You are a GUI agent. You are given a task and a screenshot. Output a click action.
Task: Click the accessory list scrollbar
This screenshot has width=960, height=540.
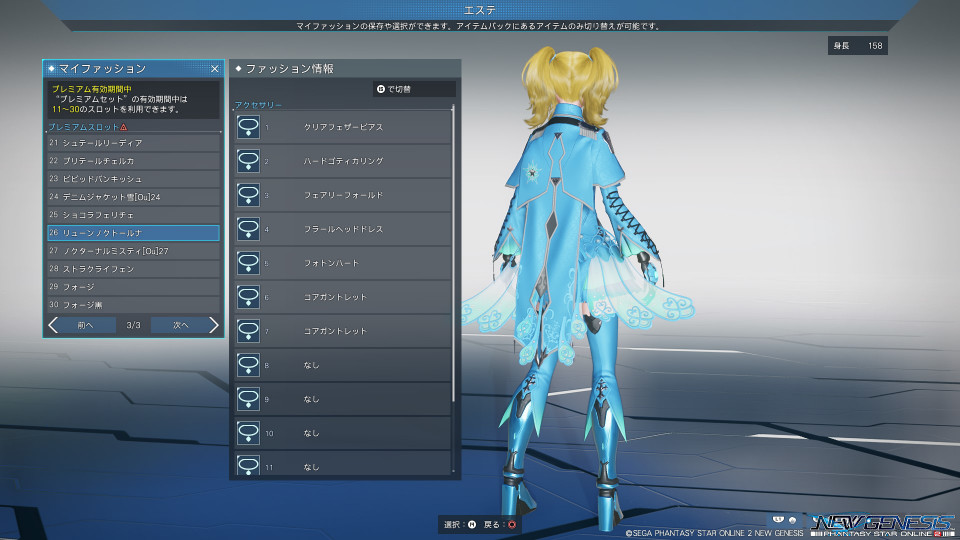(453, 254)
